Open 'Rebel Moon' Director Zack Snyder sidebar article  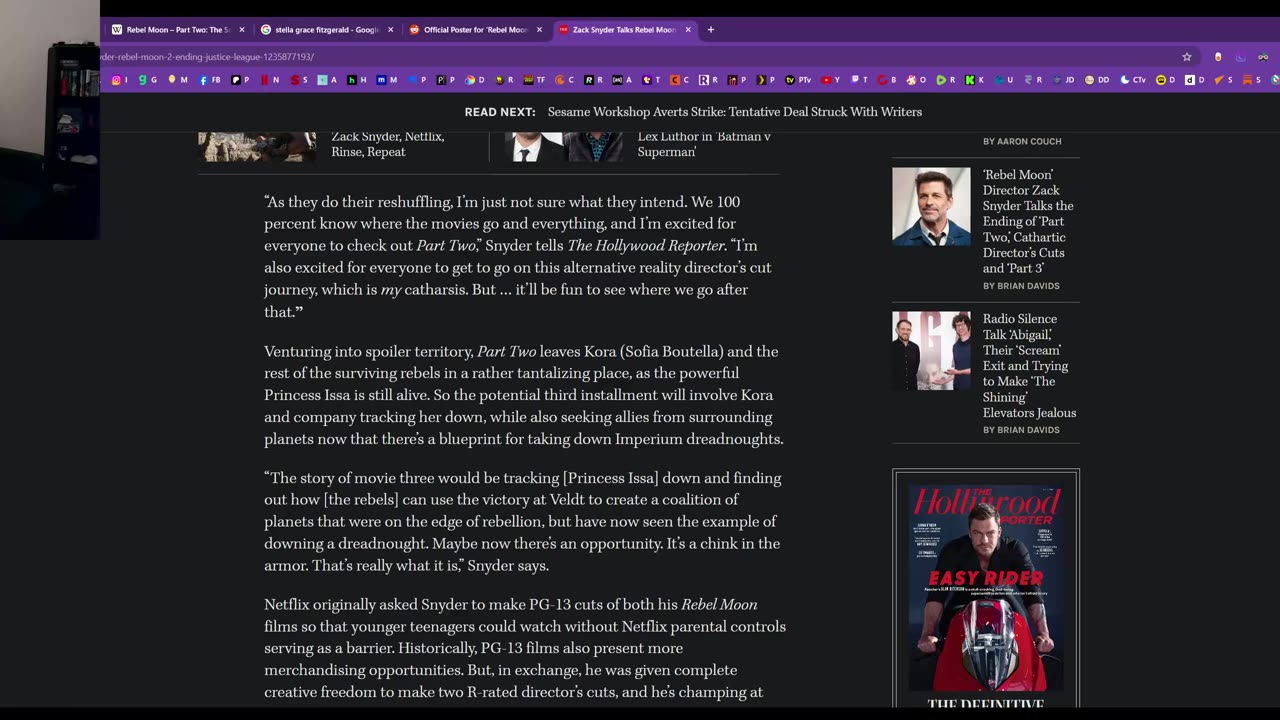coord(1028,221)
